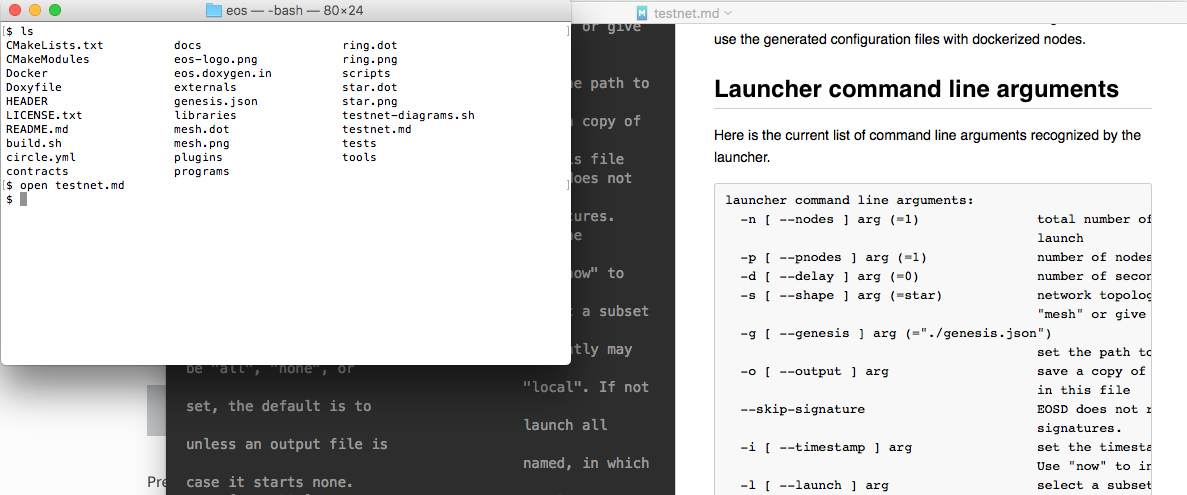Click the '--skip-signature' option line
The image size is (1187, 495).
click(802, 409)
